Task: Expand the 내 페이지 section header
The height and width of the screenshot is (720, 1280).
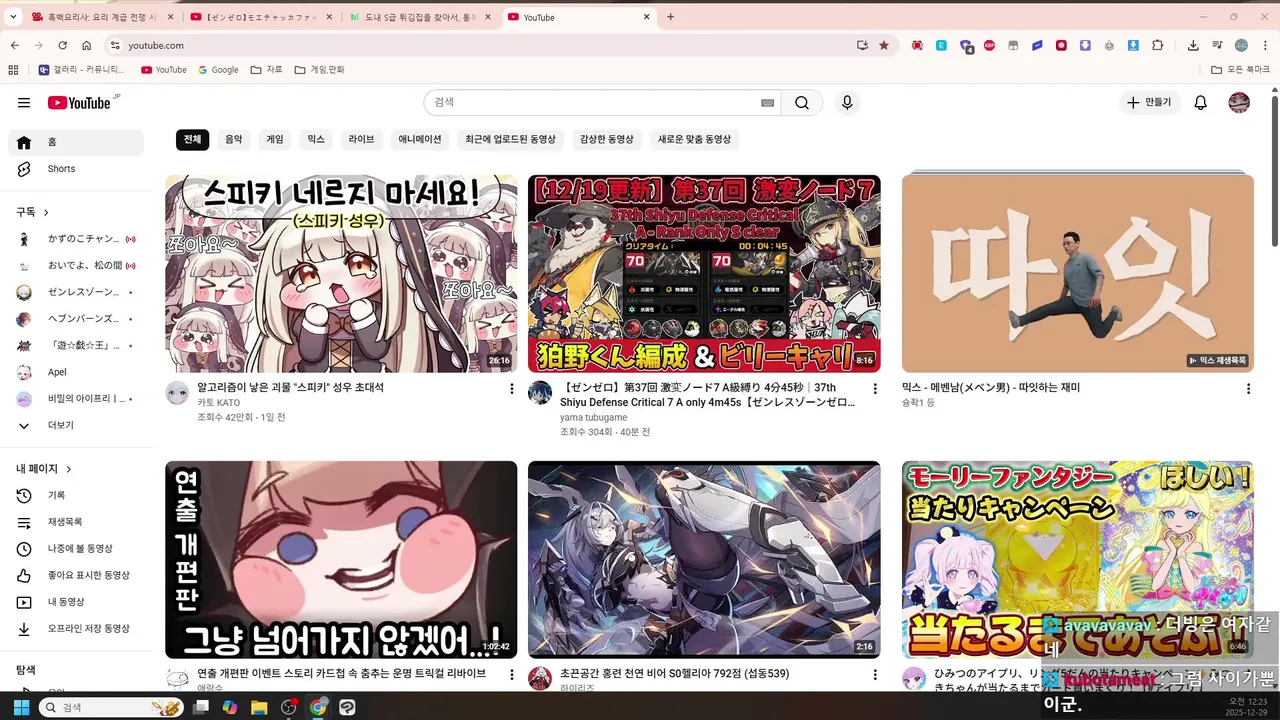Action: coord(44,468)
